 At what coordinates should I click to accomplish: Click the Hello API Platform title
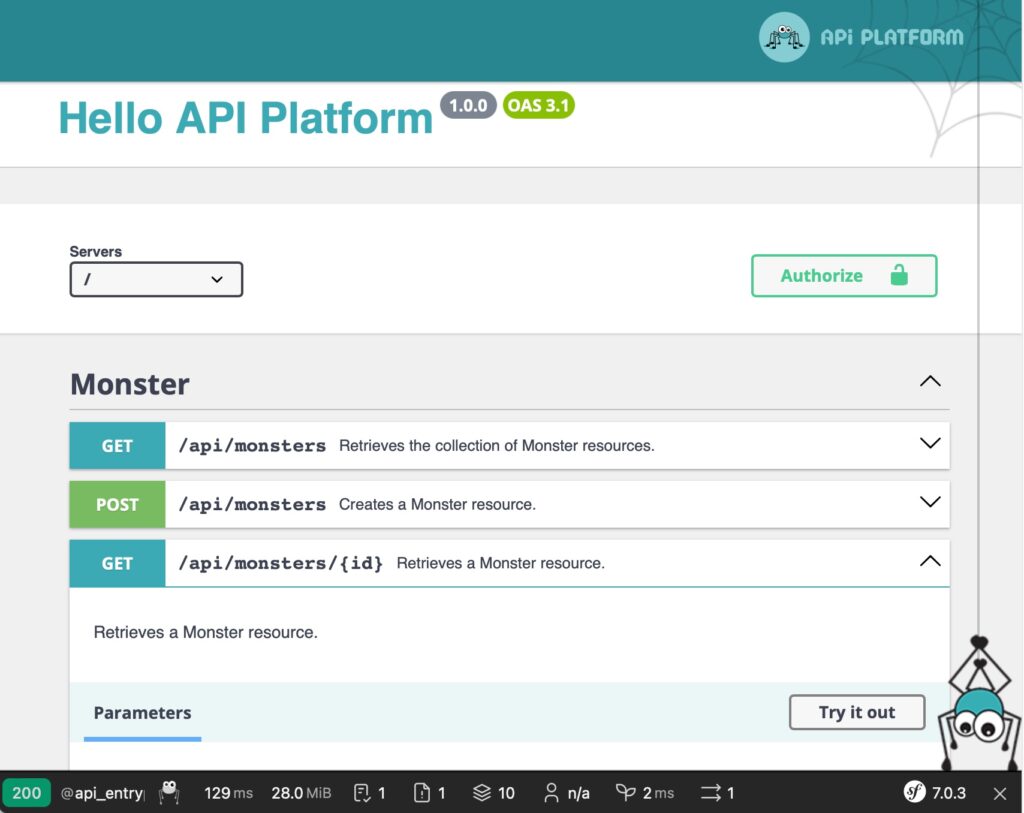point(246,118)
